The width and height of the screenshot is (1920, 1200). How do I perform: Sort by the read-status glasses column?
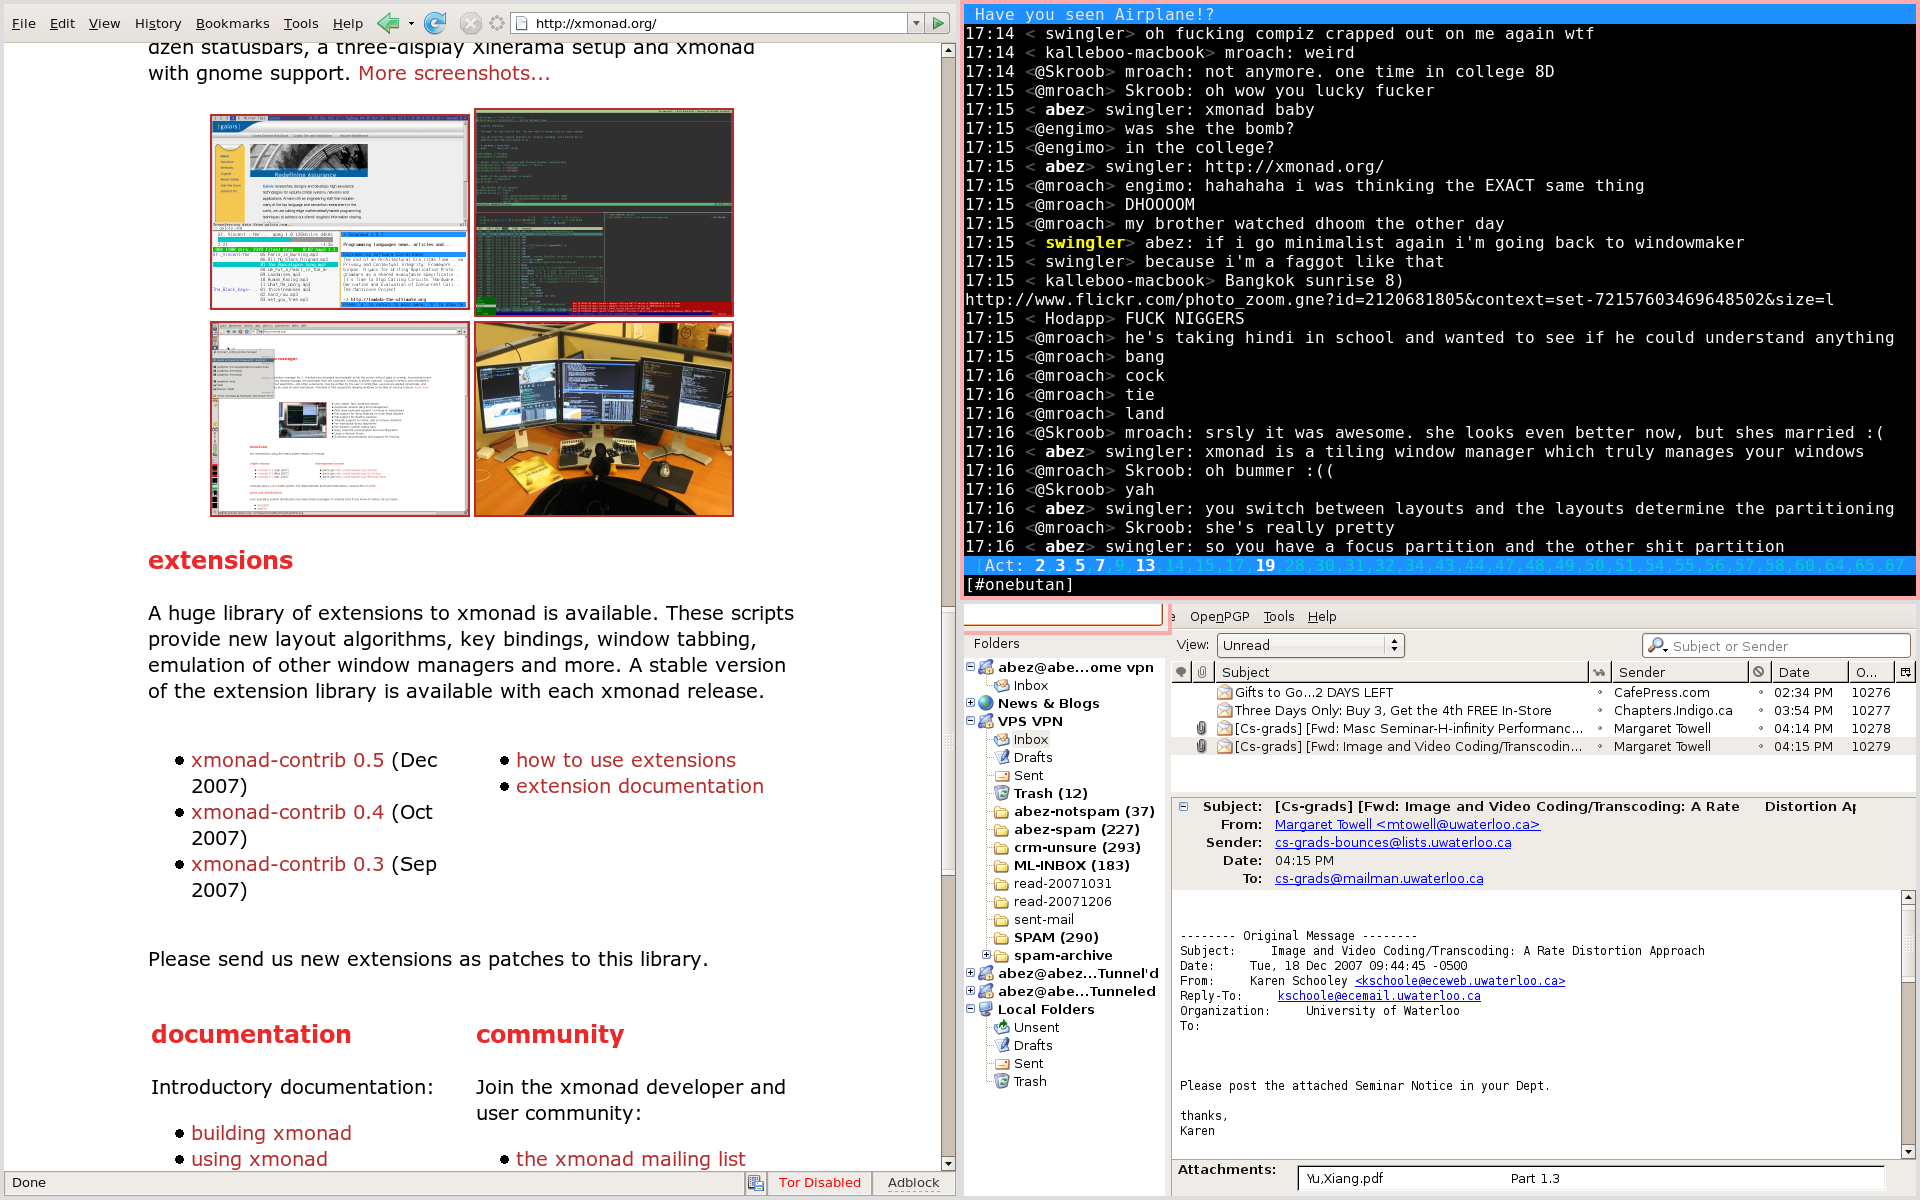(1599, 672)
